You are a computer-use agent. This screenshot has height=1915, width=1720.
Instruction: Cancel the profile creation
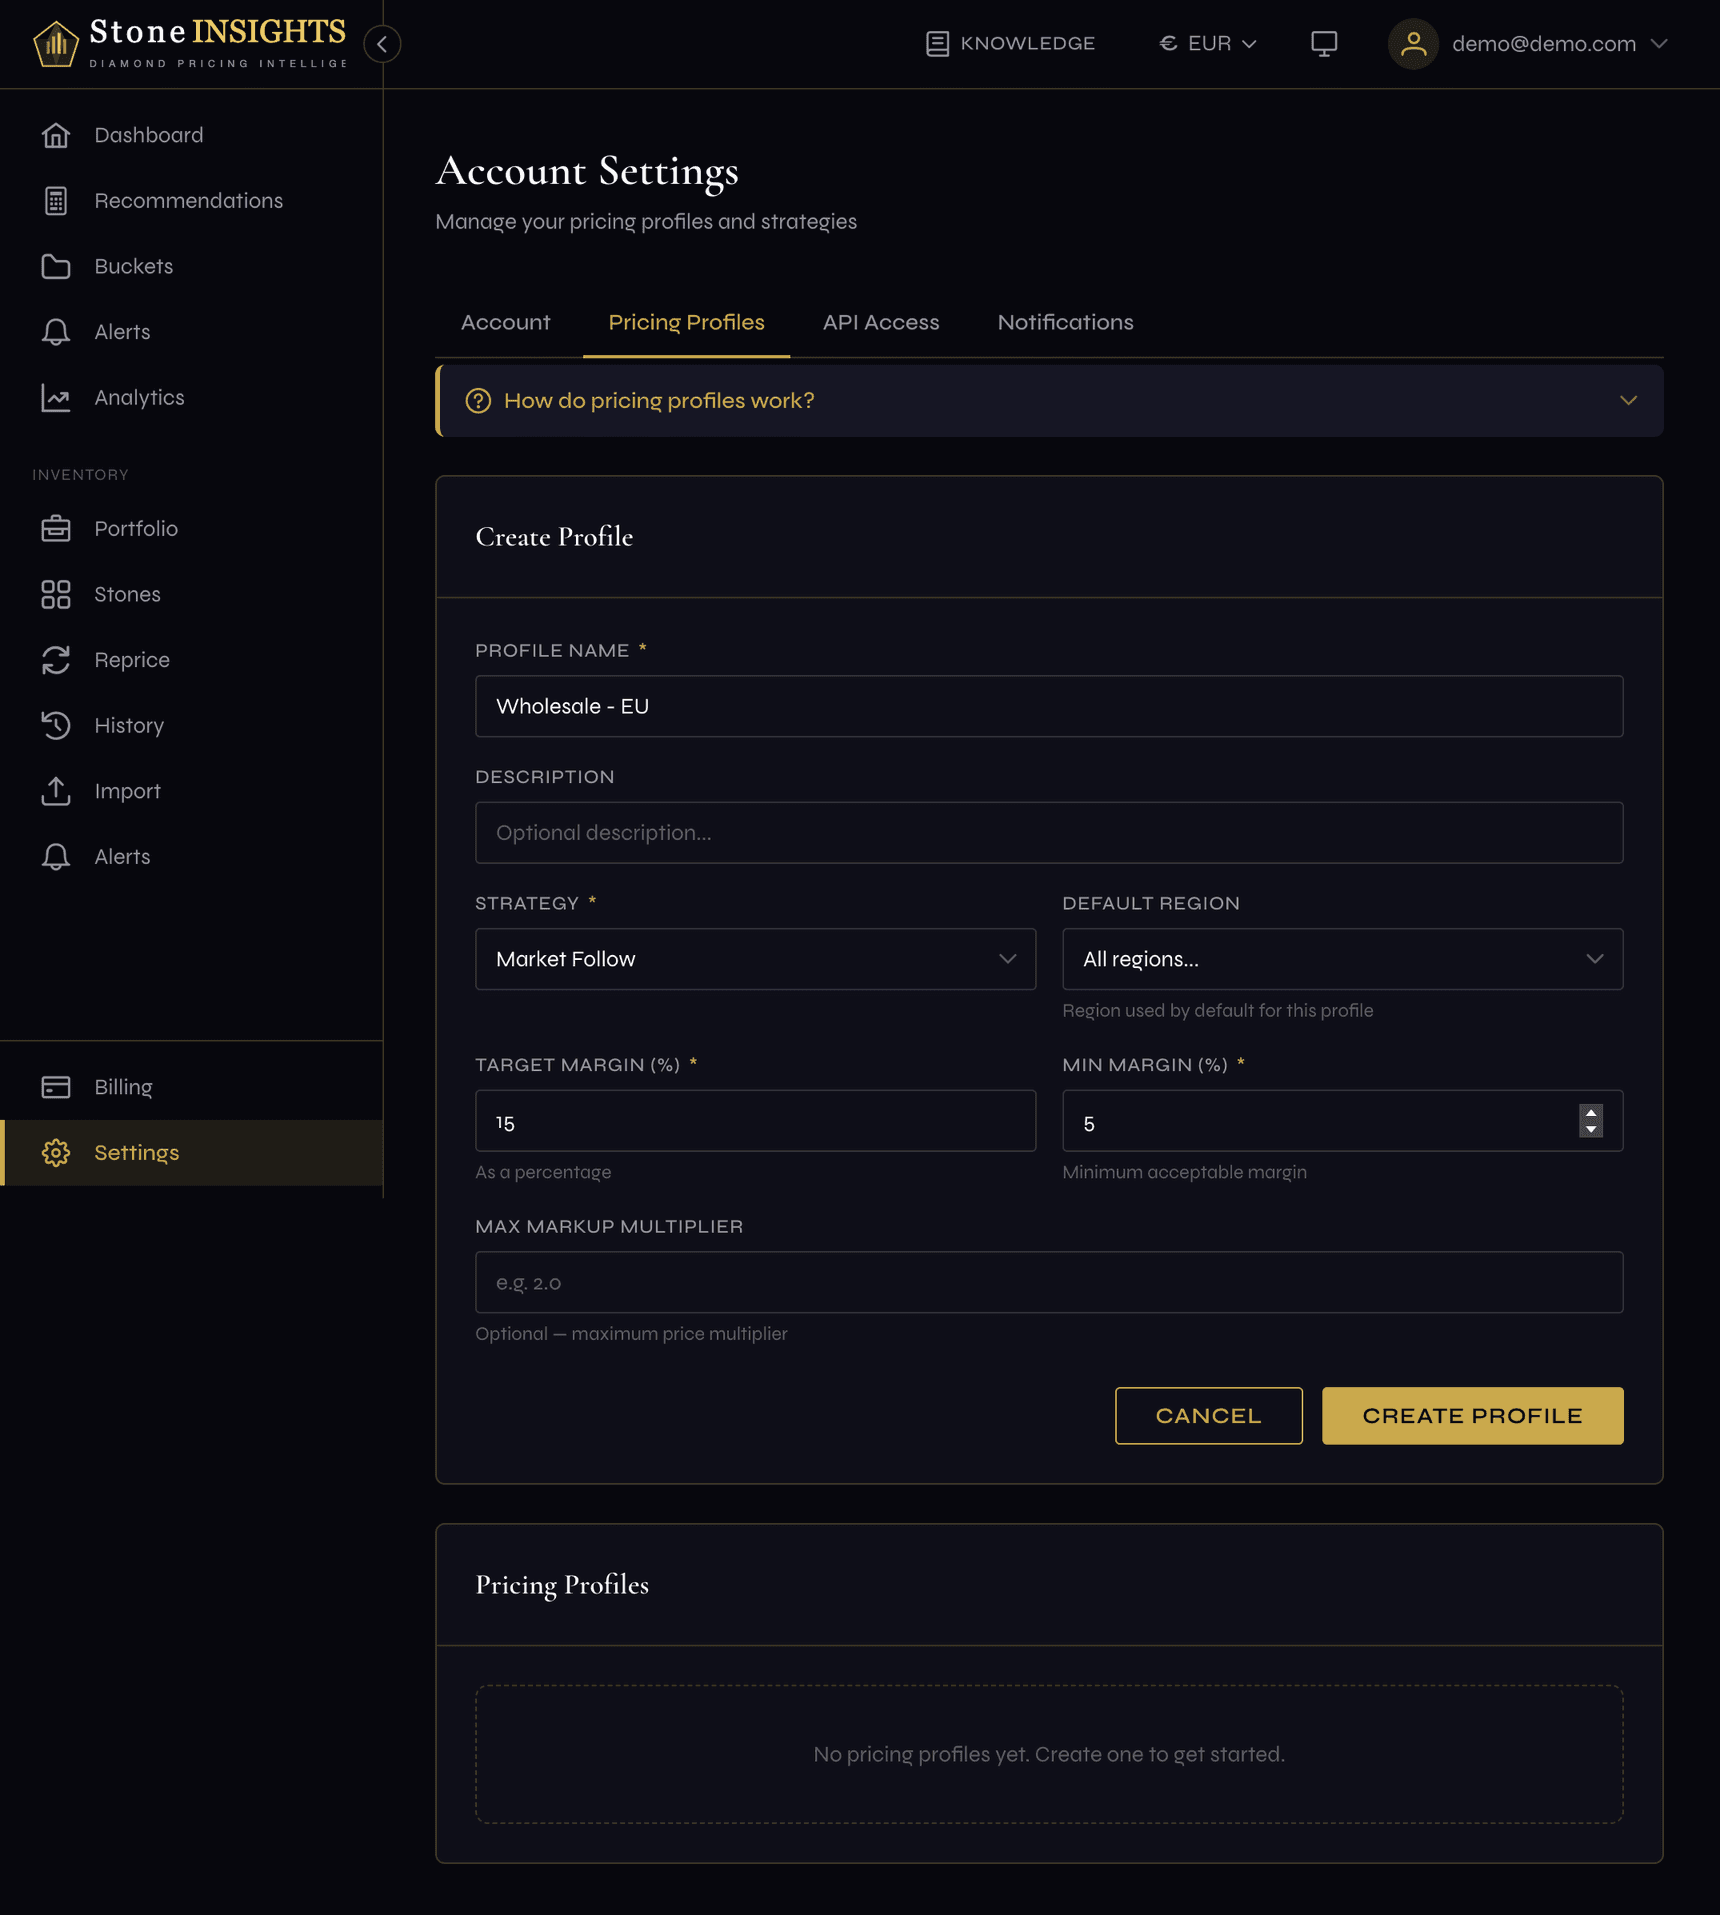1208,1415
